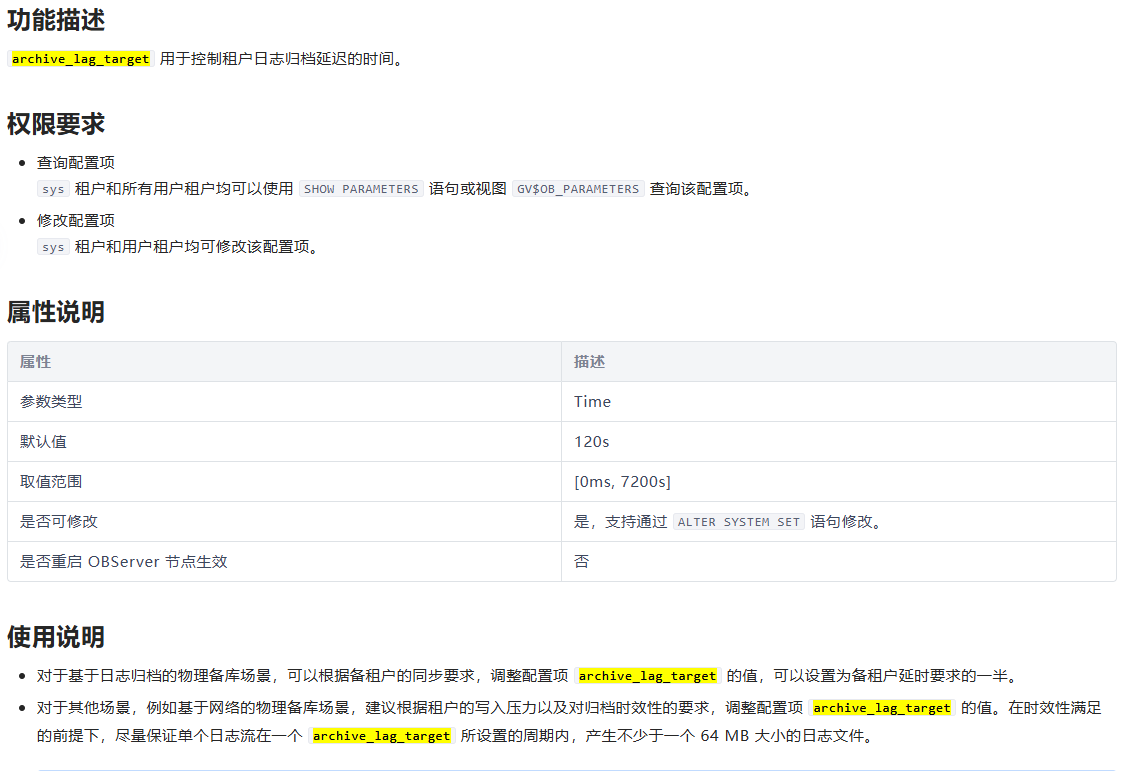Screen dimensions: 1131x771
Task: Click the 租户和用户租户均可修改该配置项 sentence
Action: tap(196, 247)
